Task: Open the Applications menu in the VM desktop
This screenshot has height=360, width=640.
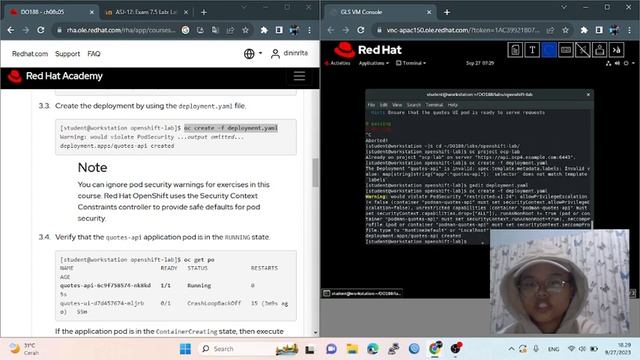Action: tap(373, 63)
